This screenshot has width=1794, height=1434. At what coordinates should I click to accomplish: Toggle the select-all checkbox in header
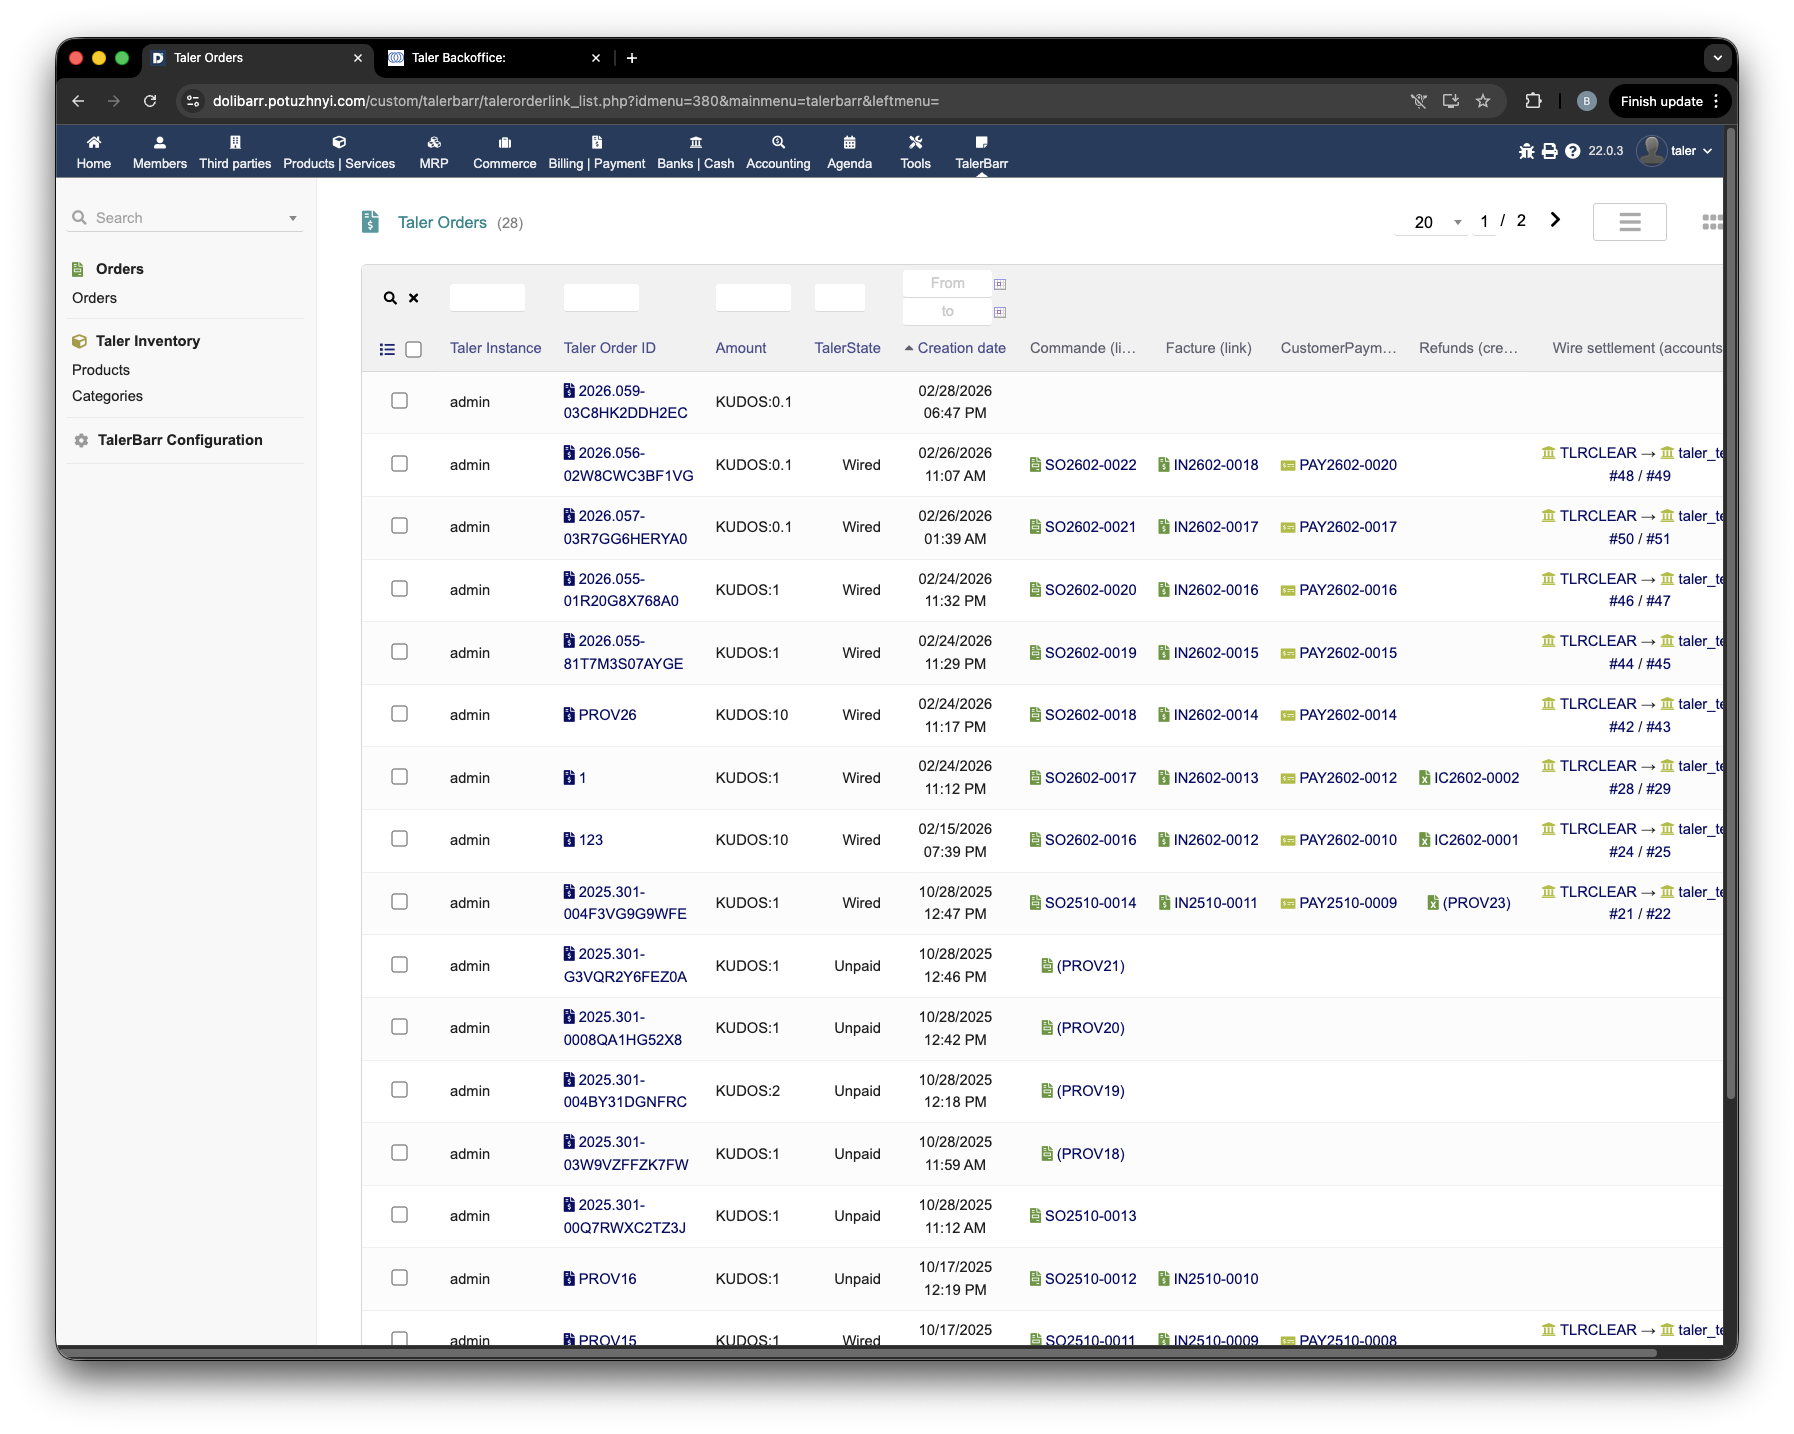pos(413,349)
